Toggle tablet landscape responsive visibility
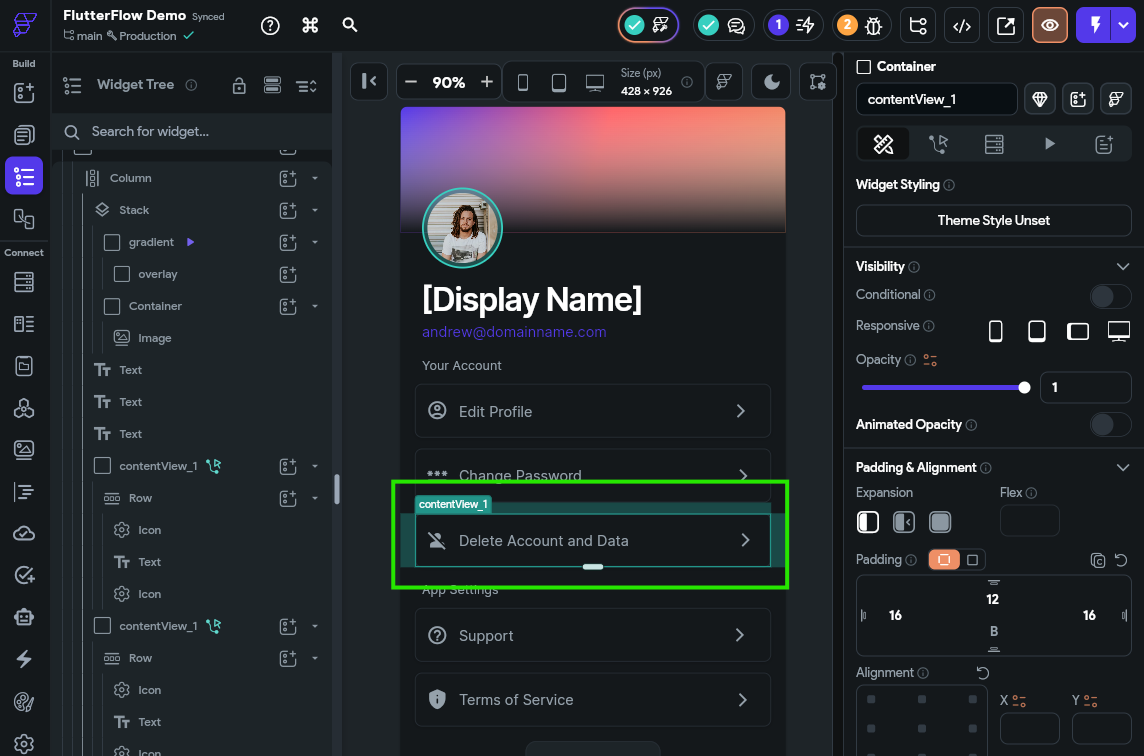This screenshot has width=1144, height=756. tap(1078, 331)
